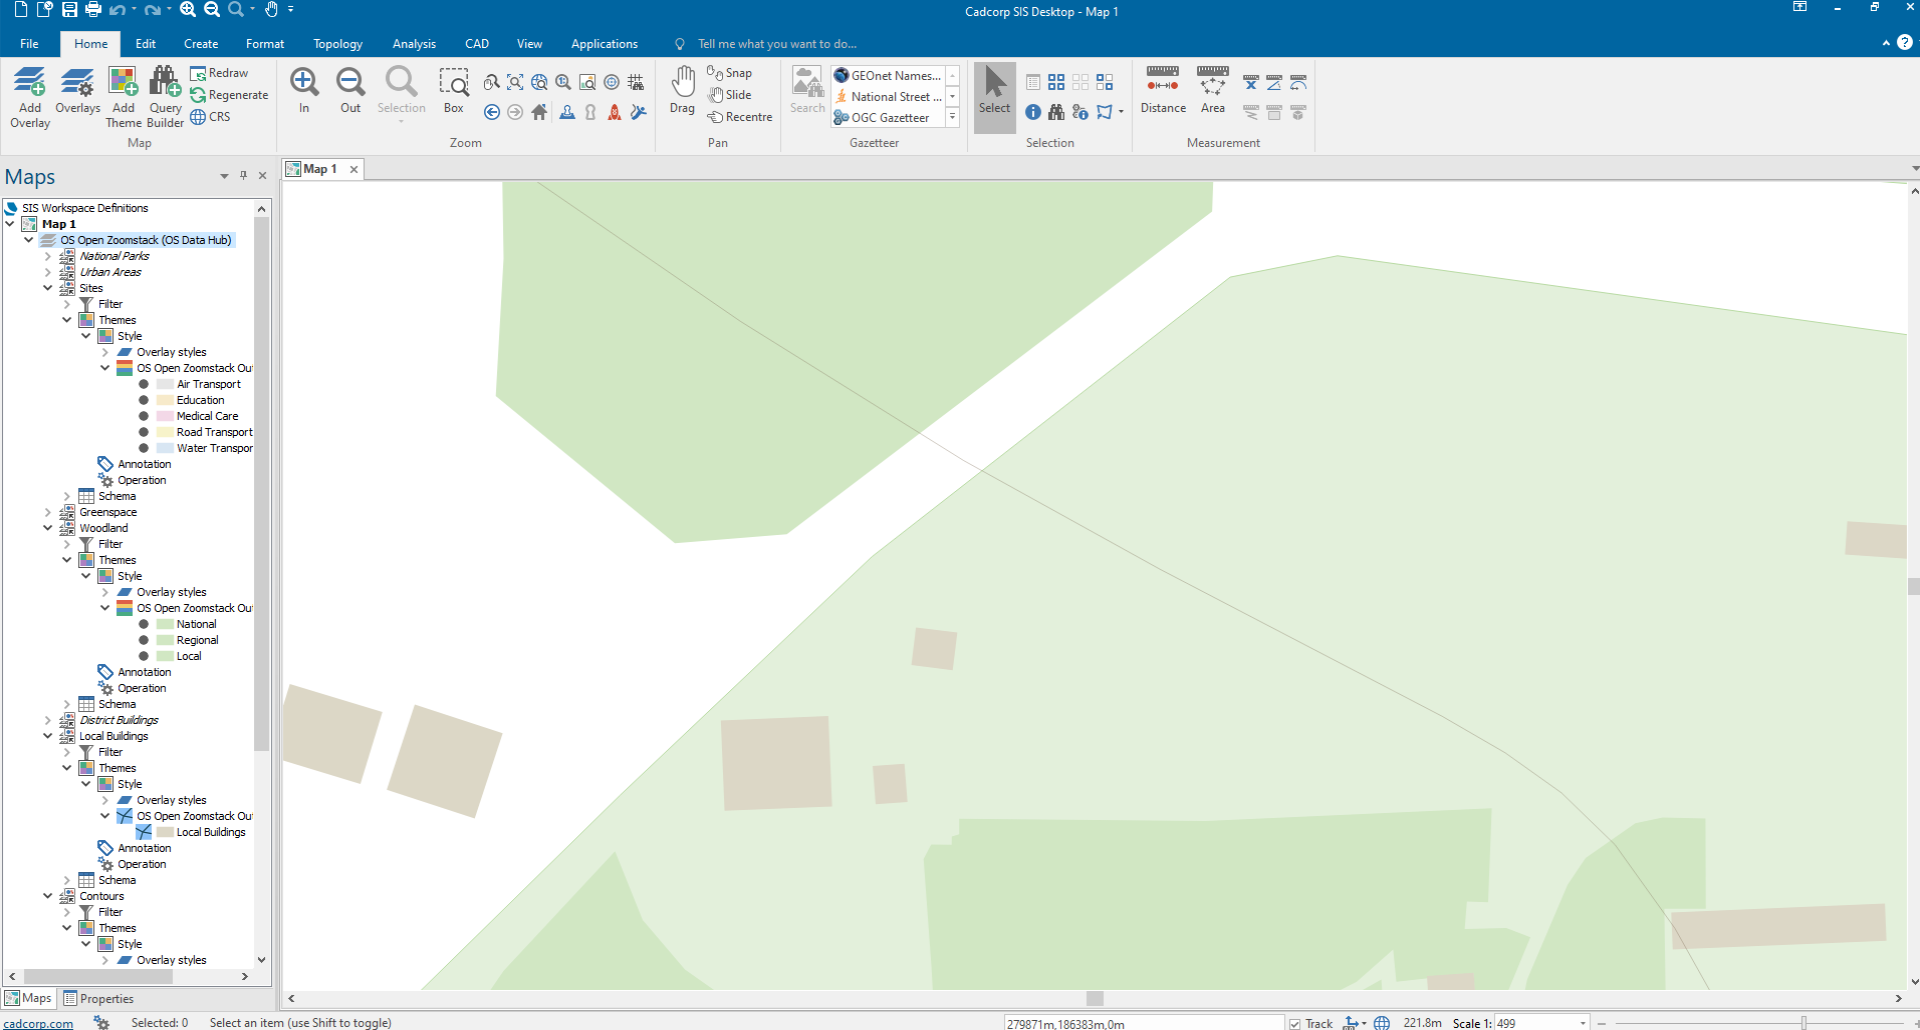Toggle Air Transport theme visibility dot
The height and width of the screenshot is (1030, 1920).
click(x=144, y=384)
